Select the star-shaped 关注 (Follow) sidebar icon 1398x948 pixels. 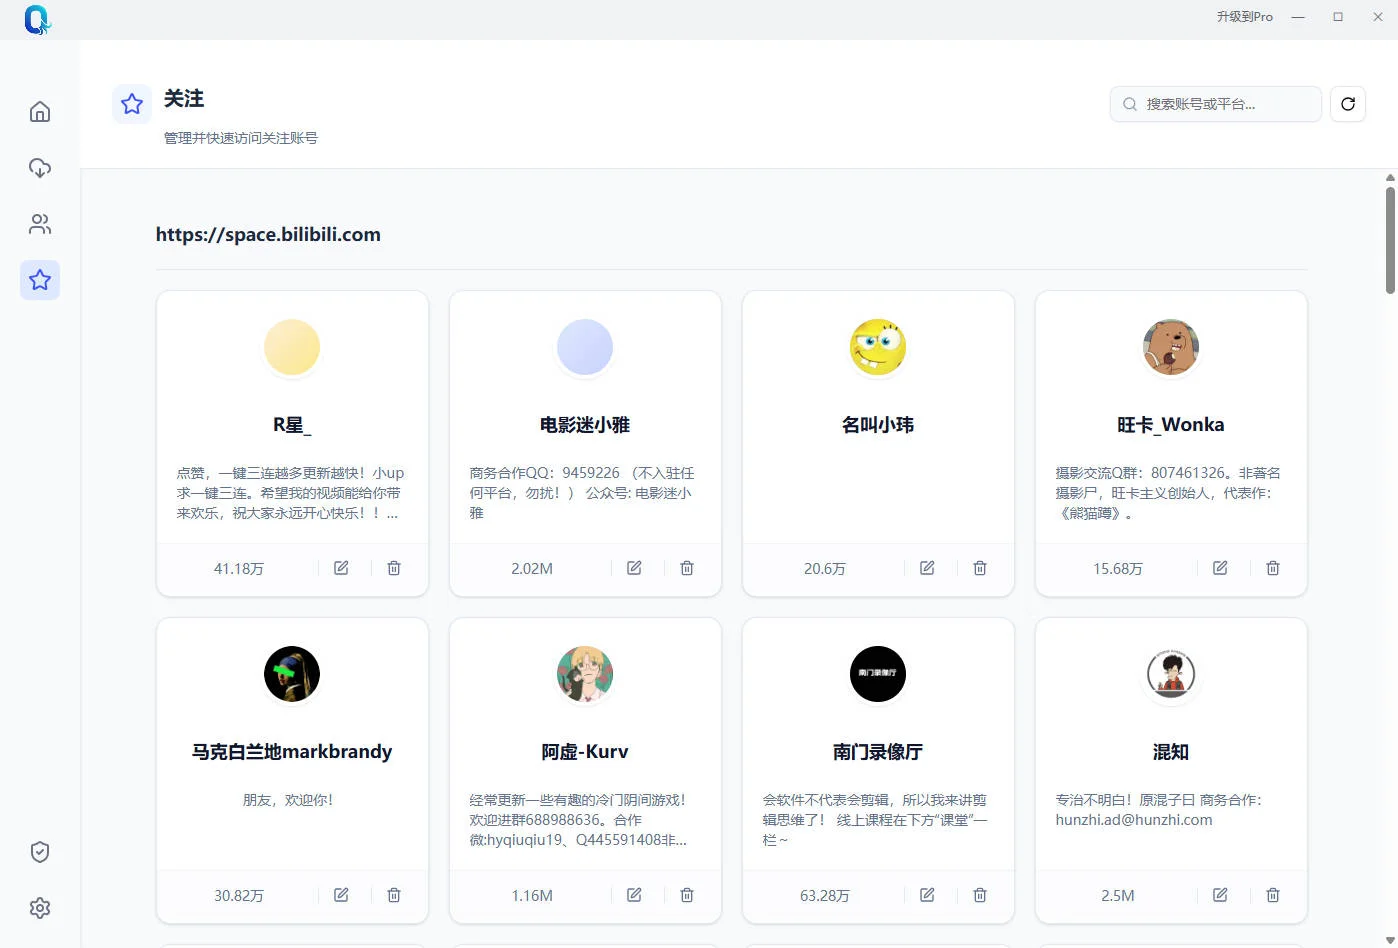pos(40,280)
